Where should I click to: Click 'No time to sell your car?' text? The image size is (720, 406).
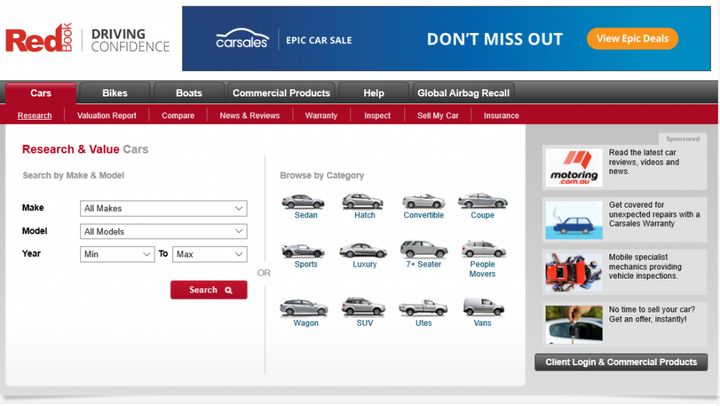click(652, 314)
